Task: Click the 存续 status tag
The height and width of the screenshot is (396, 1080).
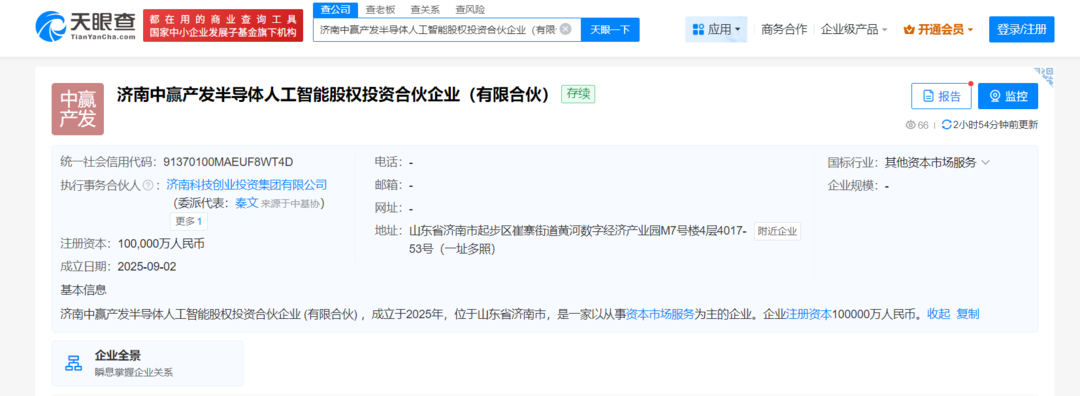Action: [578, 94]
